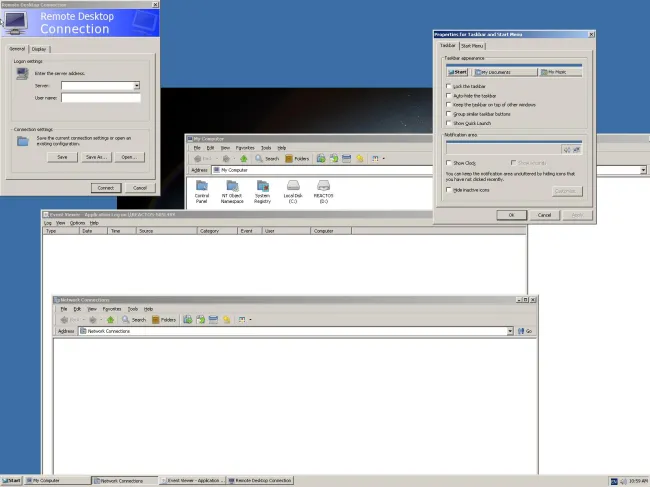Click OK in Taskbar properties dialog
Viewport: 650px width, 487px height.
(512, 215)
